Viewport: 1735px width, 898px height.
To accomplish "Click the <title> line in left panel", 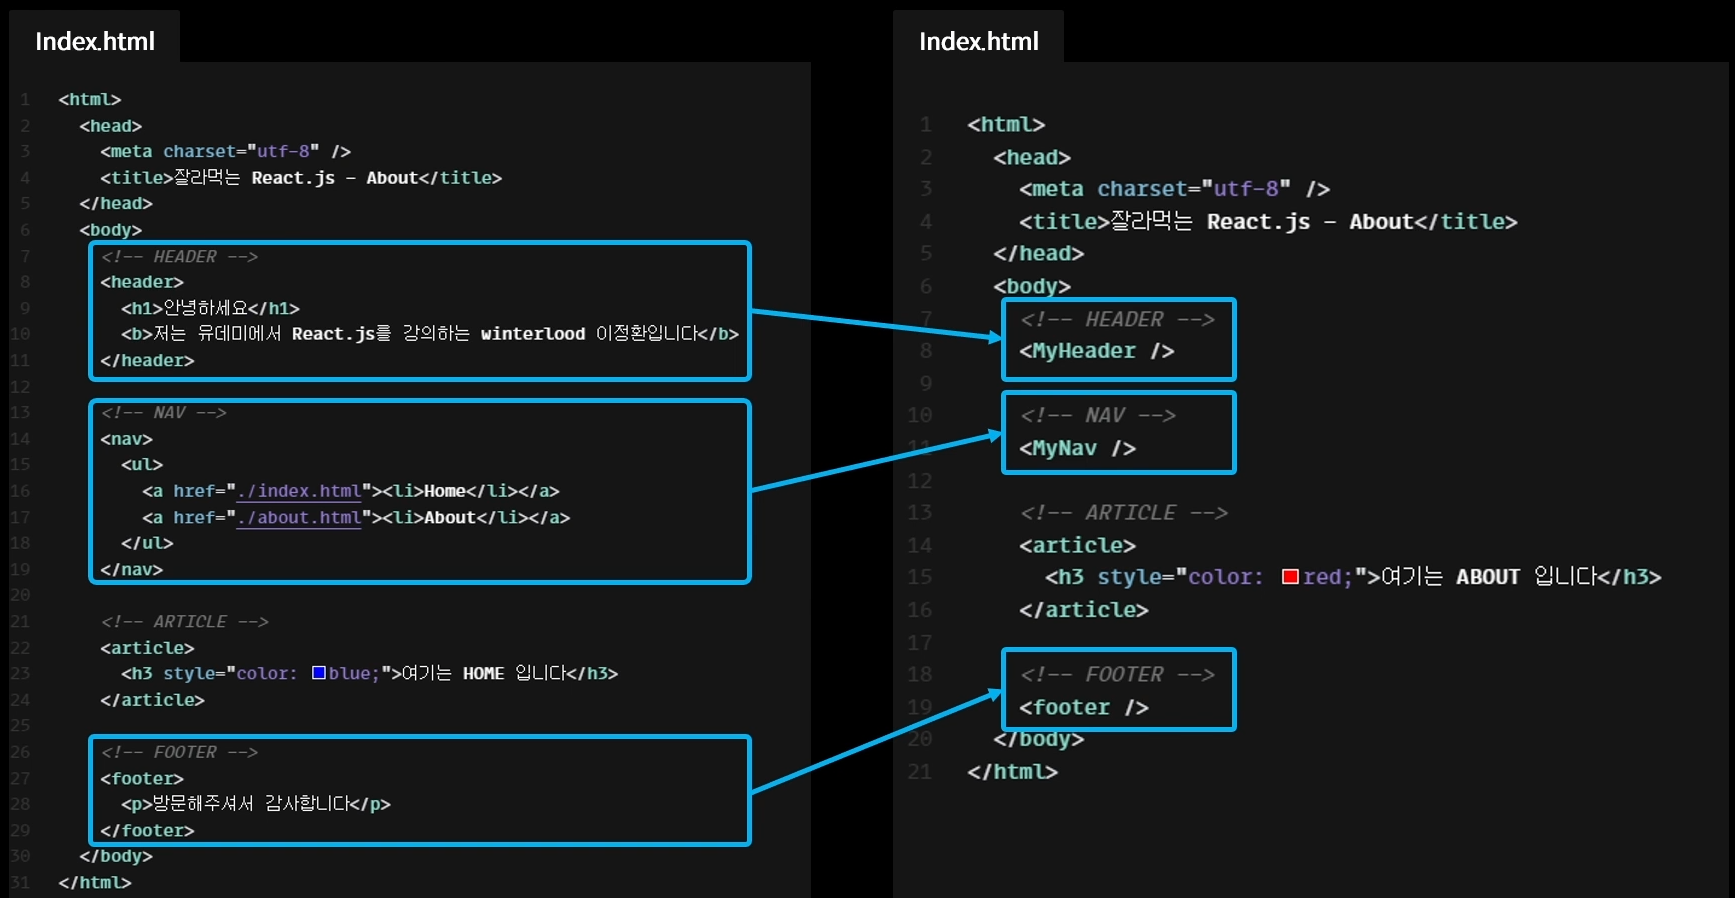I will [x=301, y=177].
